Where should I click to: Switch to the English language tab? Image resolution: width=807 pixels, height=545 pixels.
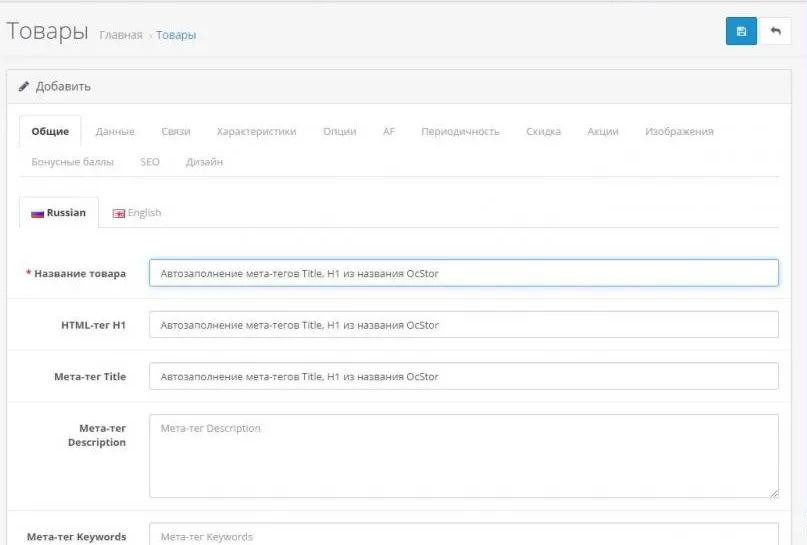coord(137,213)
